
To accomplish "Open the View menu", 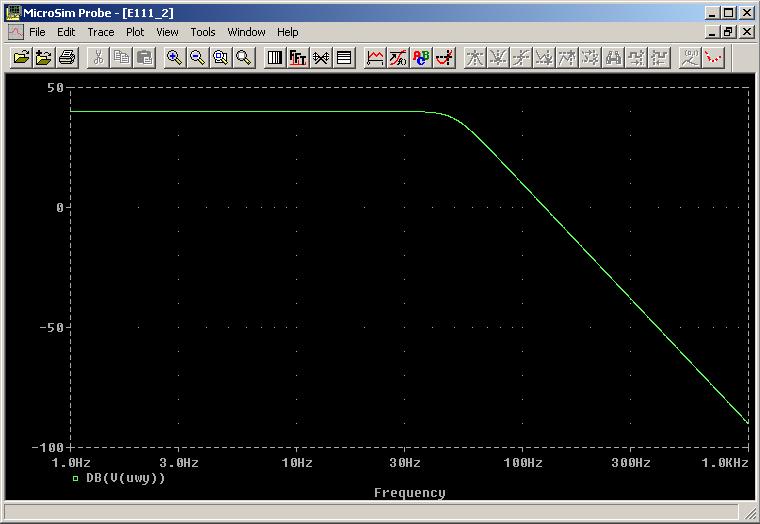I will click(x=167, y=32).
